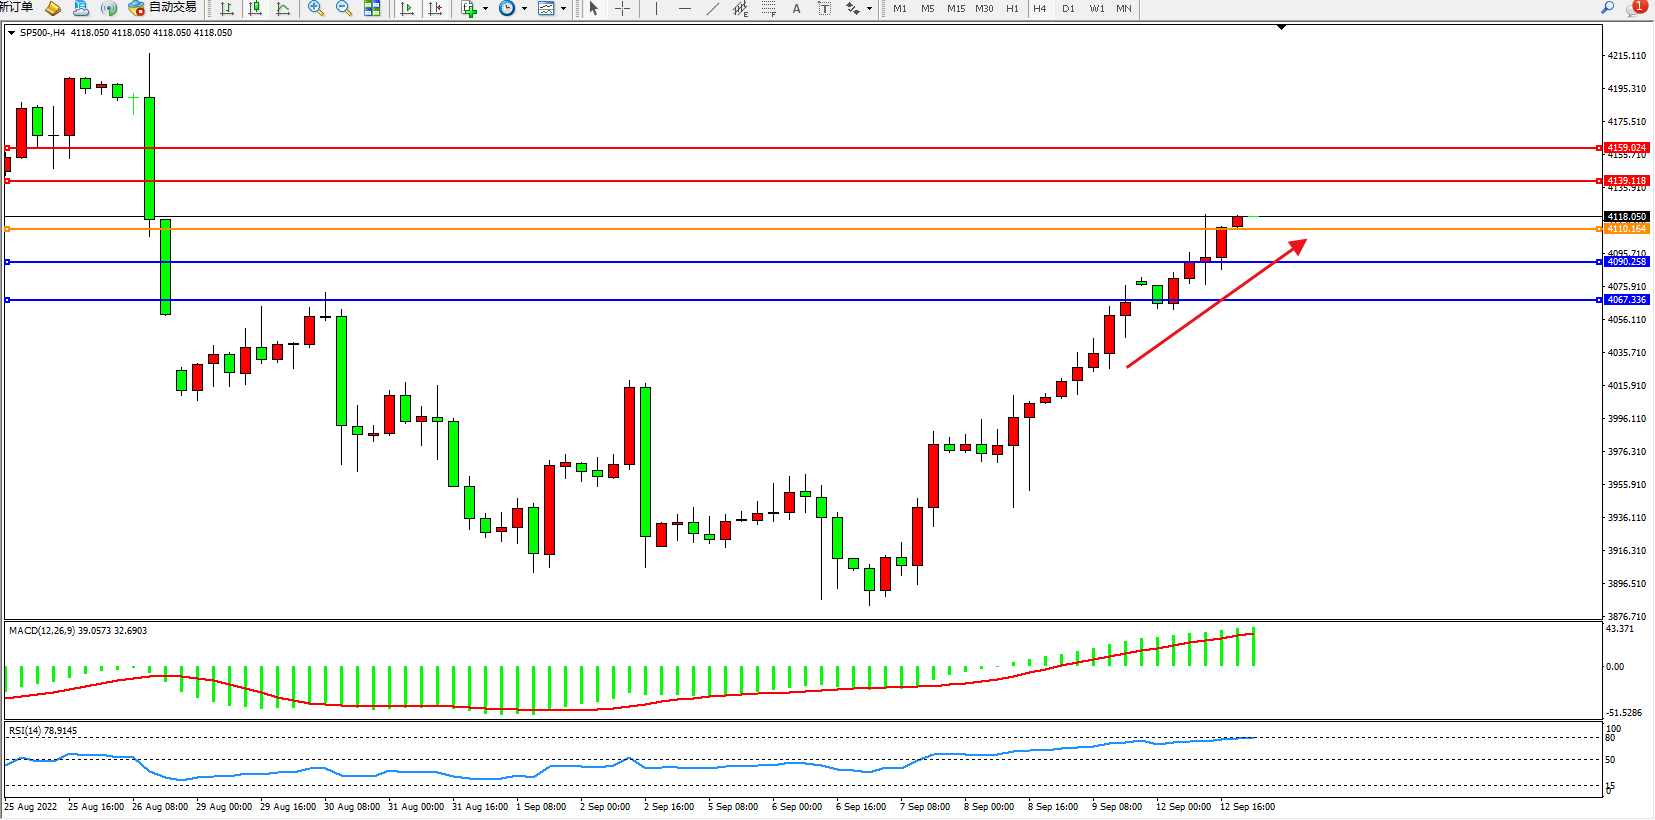Click the Zoom Out magnifier icon

(x=344, y=9)
